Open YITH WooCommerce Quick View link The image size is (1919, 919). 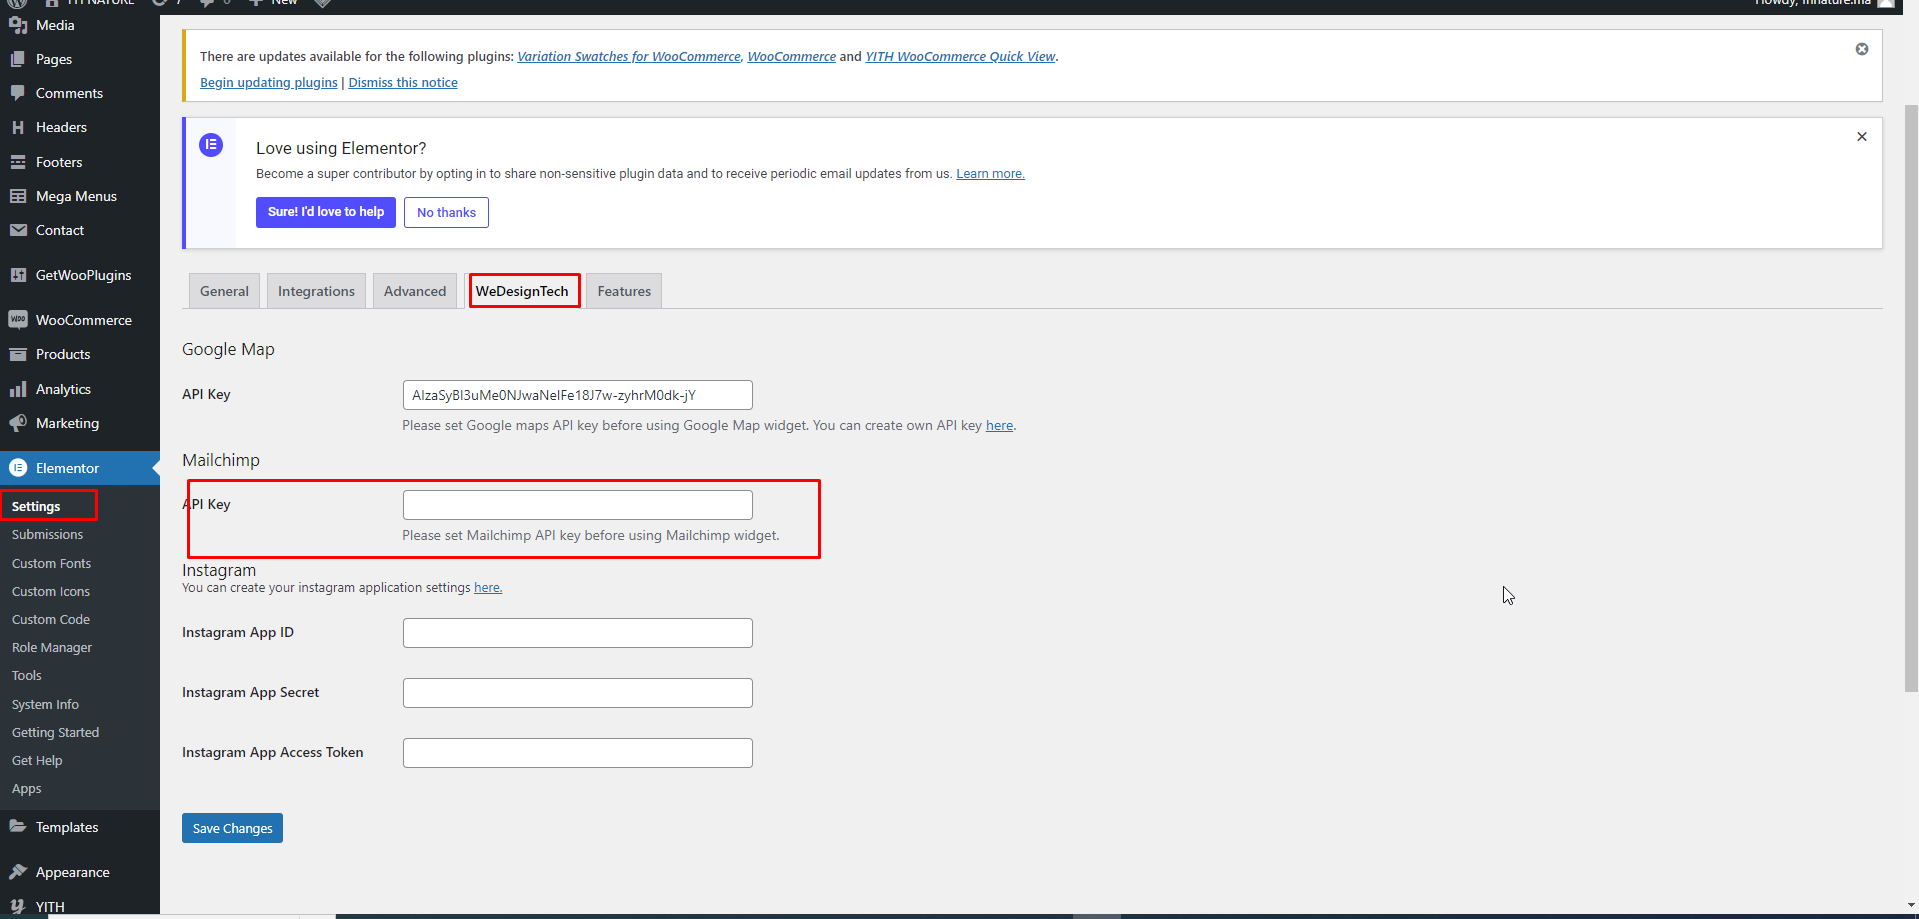click(960, 57)
